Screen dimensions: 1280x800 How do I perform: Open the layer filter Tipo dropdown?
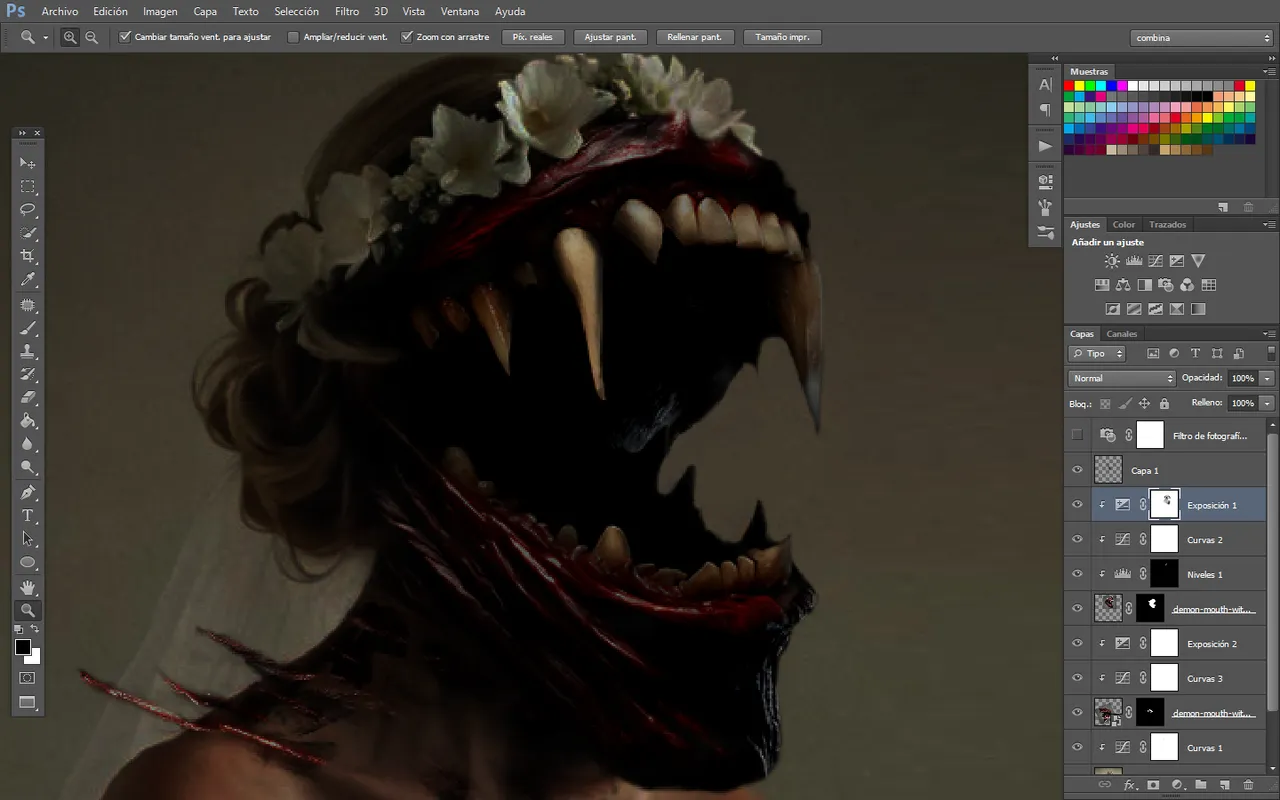[x=1097, y=353]
